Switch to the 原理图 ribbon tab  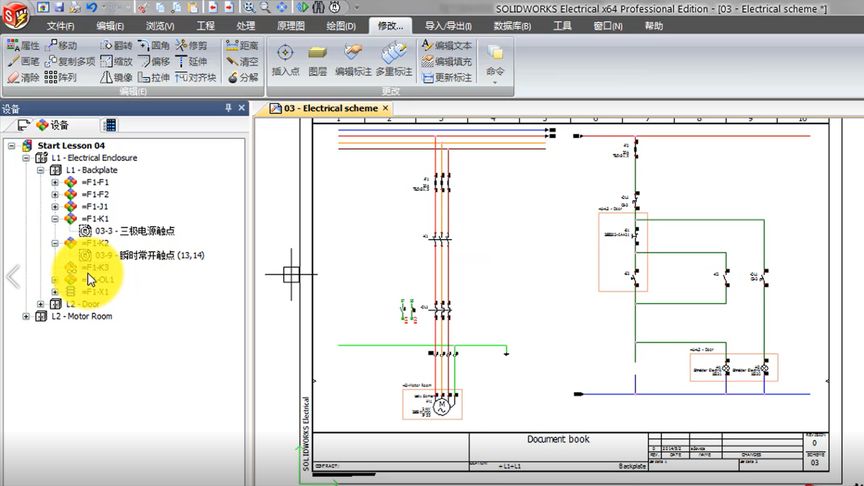291,26
